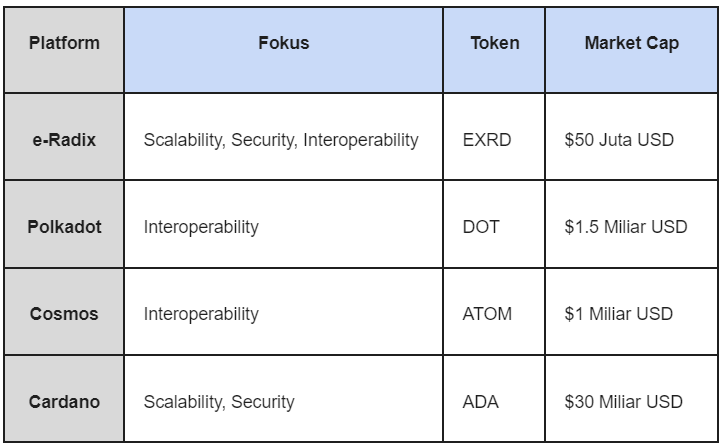Viewport: 722px width, 446px height.
Task: Click the $50 Juta USD cell
Action: [631, 136]
